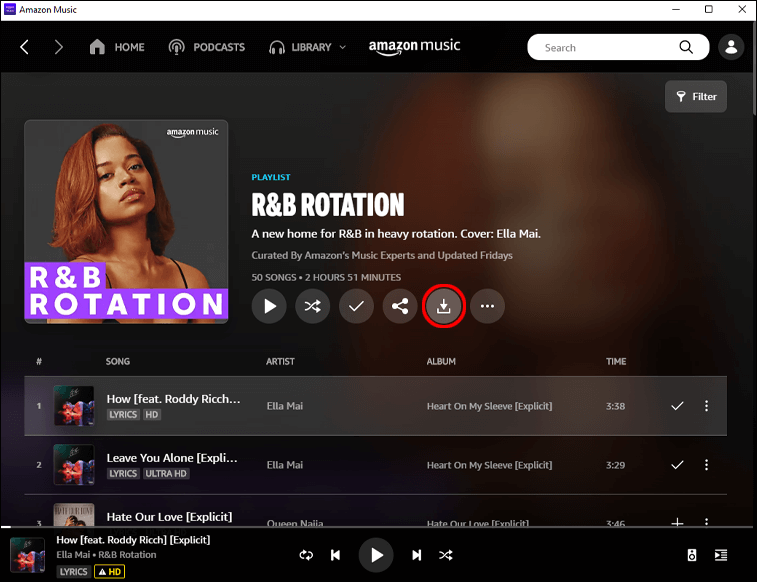The width and height of the screenshot is (757, 582).
Task: Open the play queue icon
Action: pyautogui.click(x=721, y=555)
